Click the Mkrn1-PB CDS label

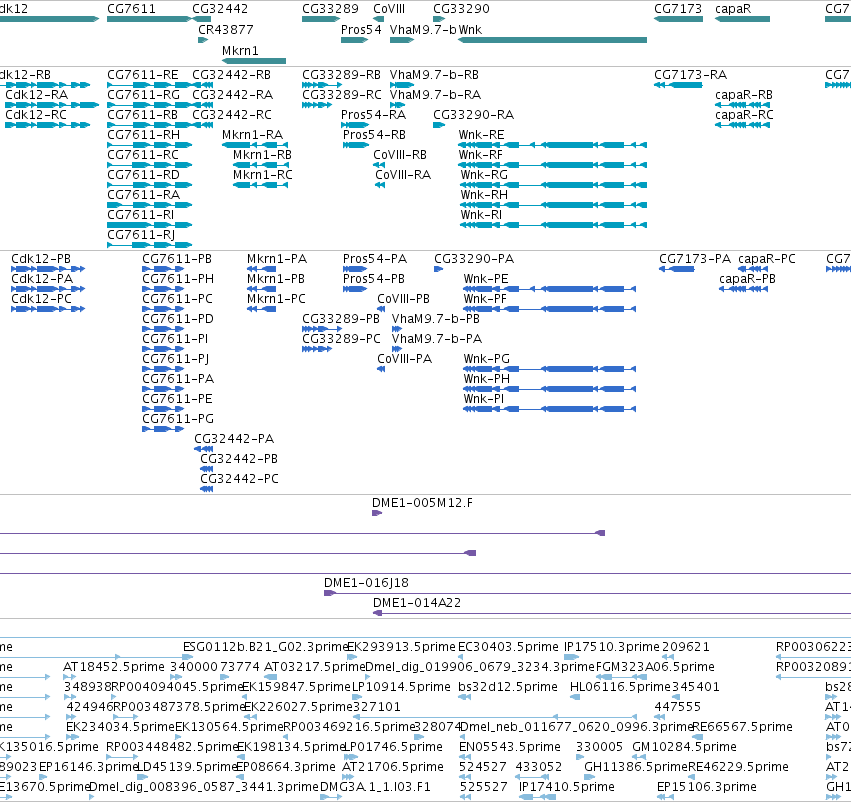276,278
